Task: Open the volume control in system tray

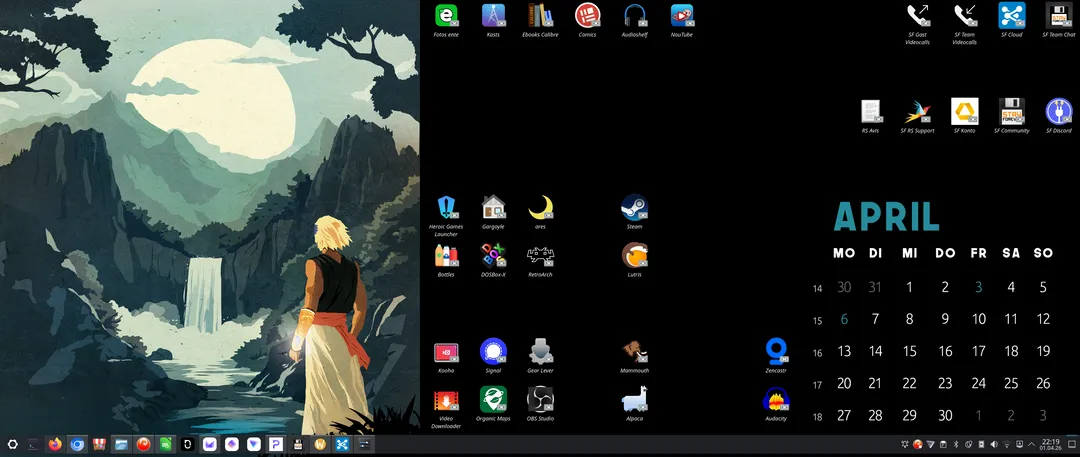Action: [994, 444]
